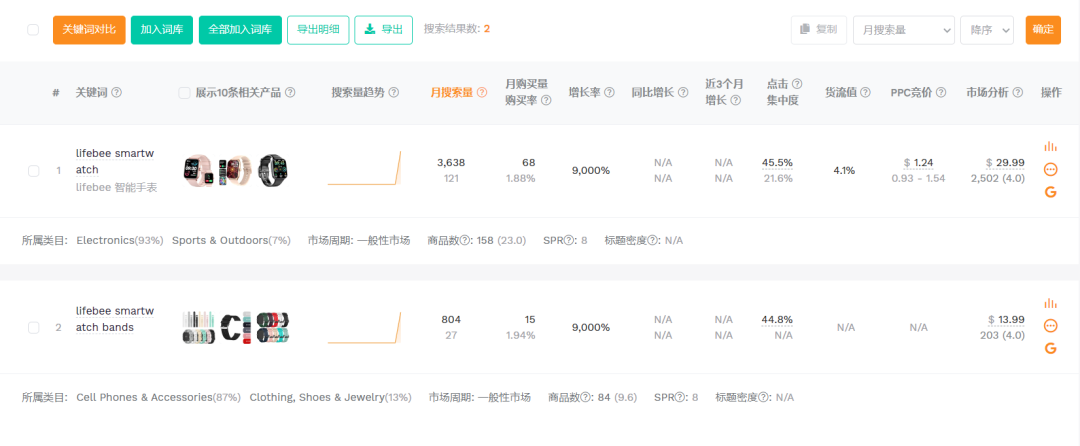Screen dimensions: 1080x446
Task: Click help icon beside 点击集中度 header
Action: [x=797, y=84]
